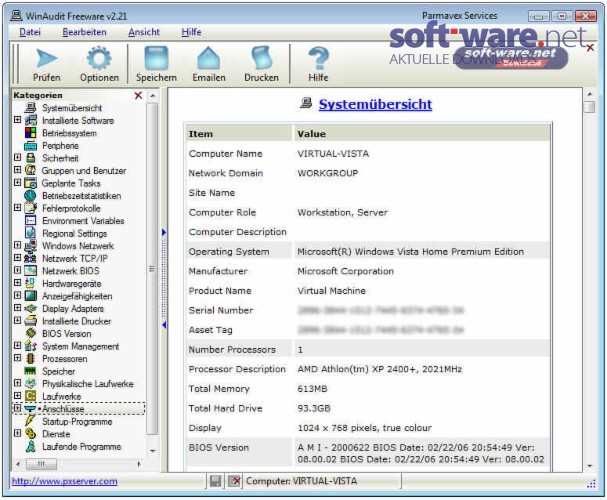Click the Regional Settings icon

[x=30, y=233]
